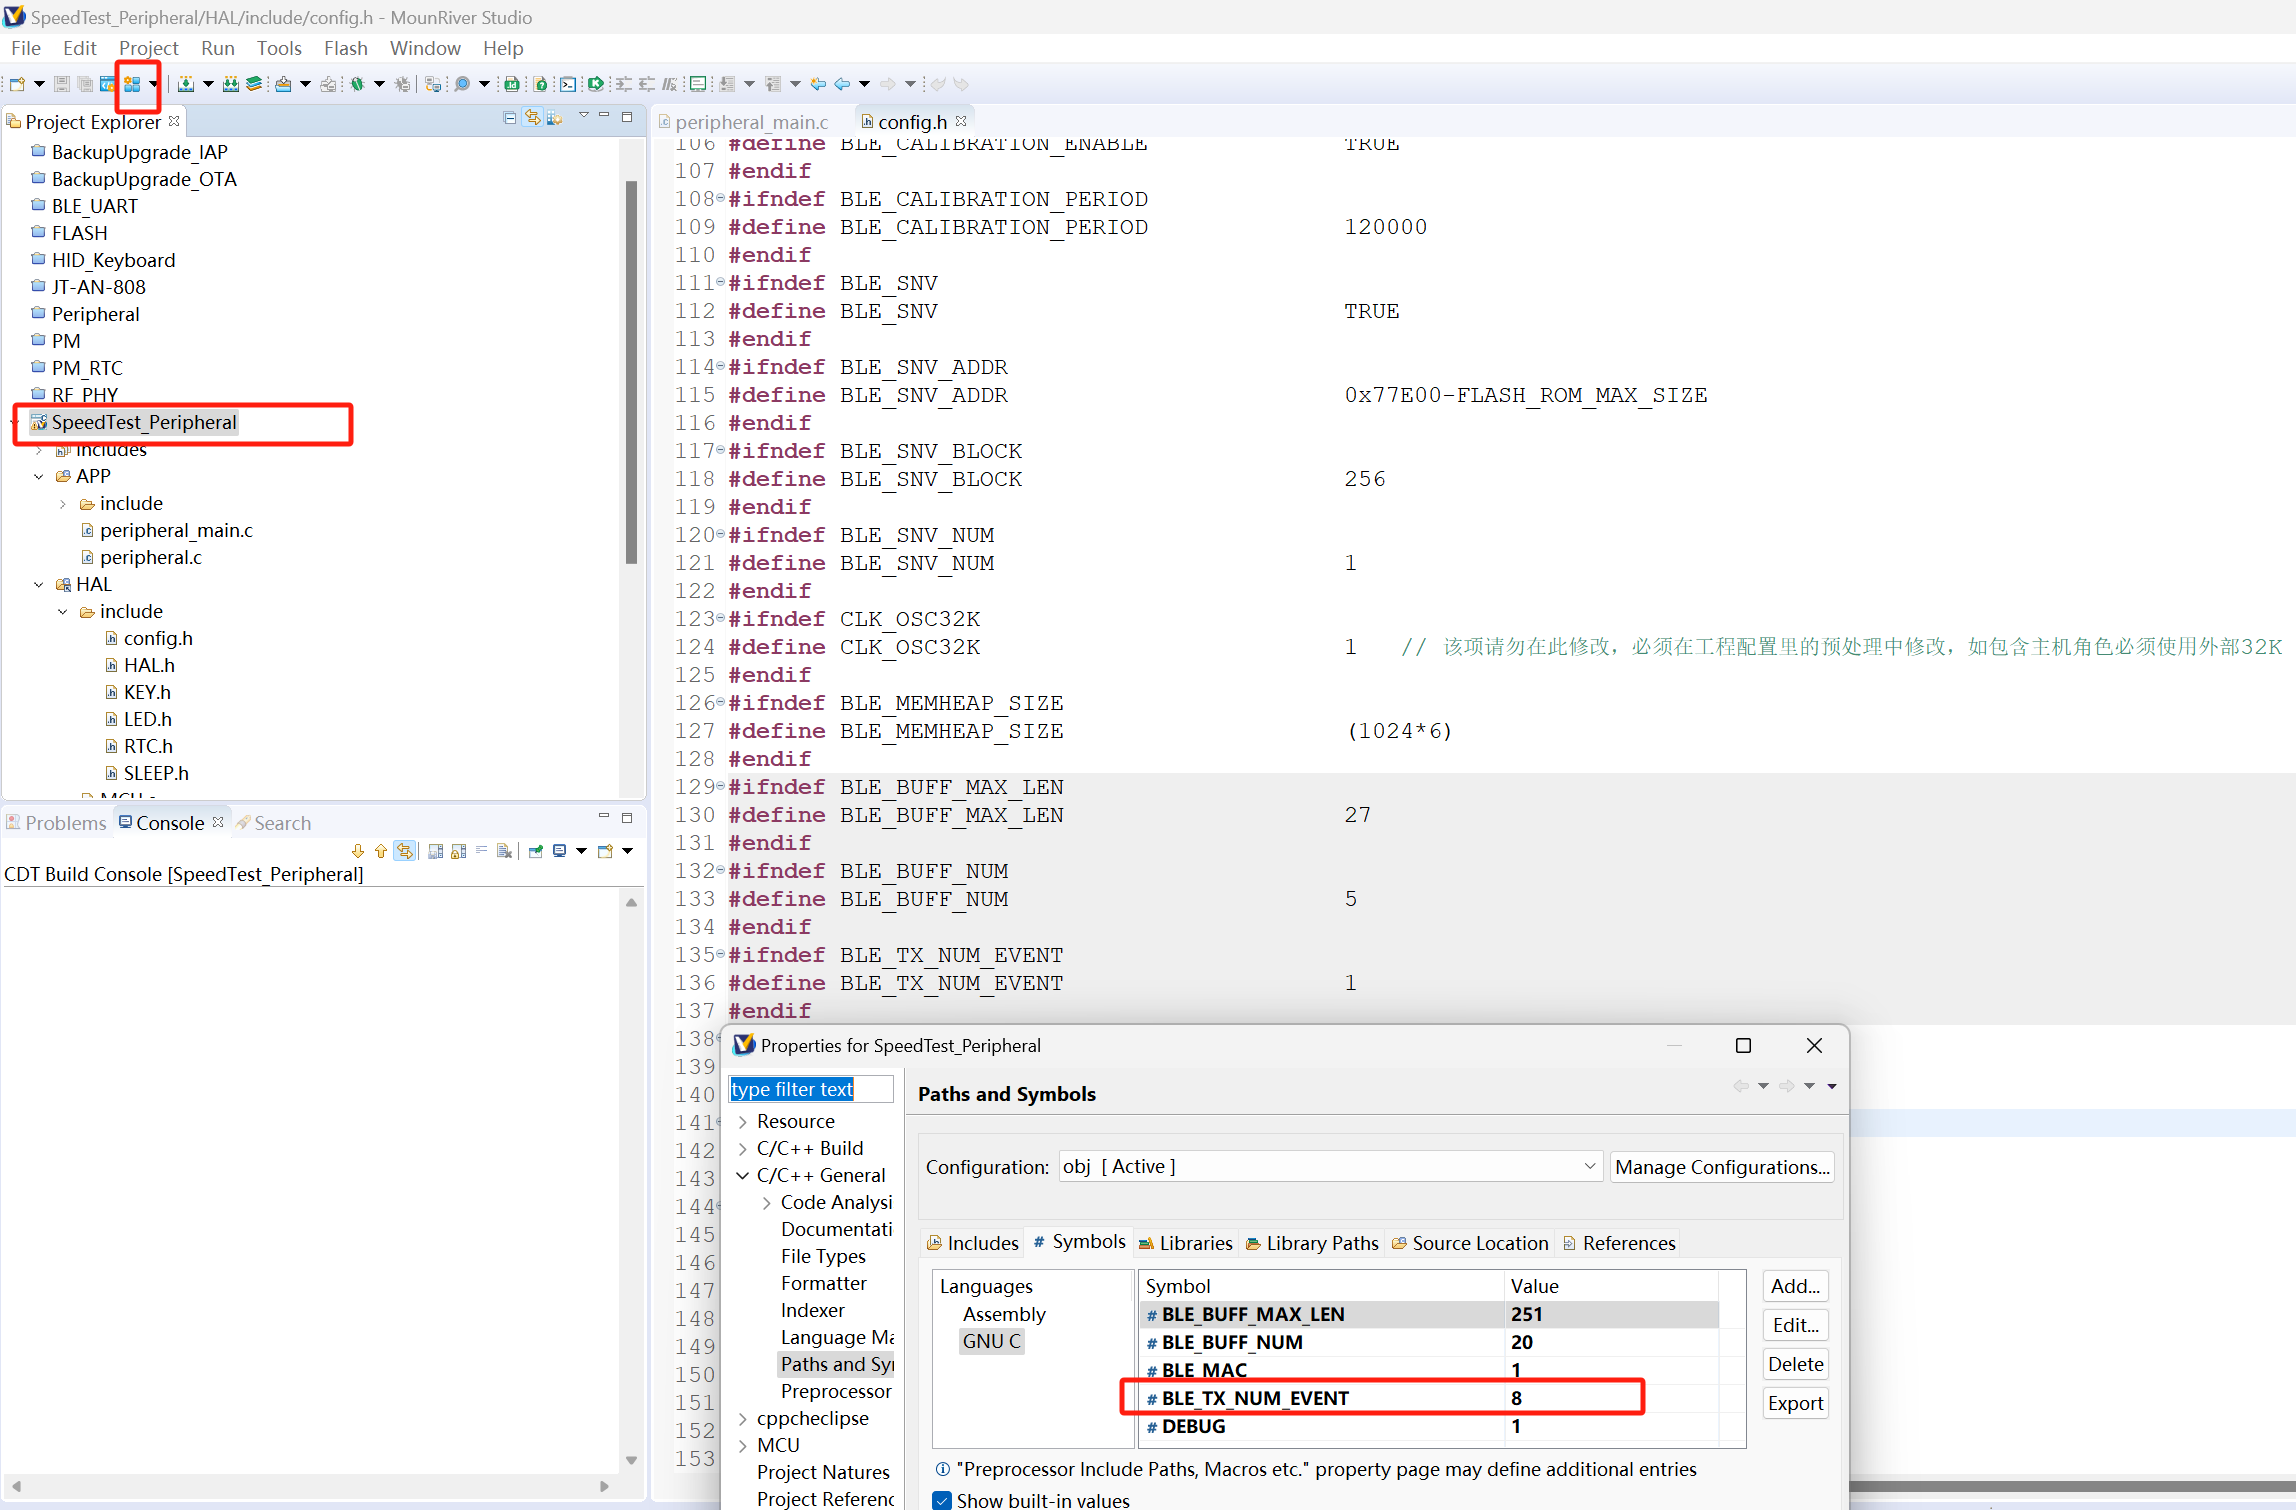Open dropdown arrow next to Build icon
The image size is (2296, 1510).
point(208,84)
